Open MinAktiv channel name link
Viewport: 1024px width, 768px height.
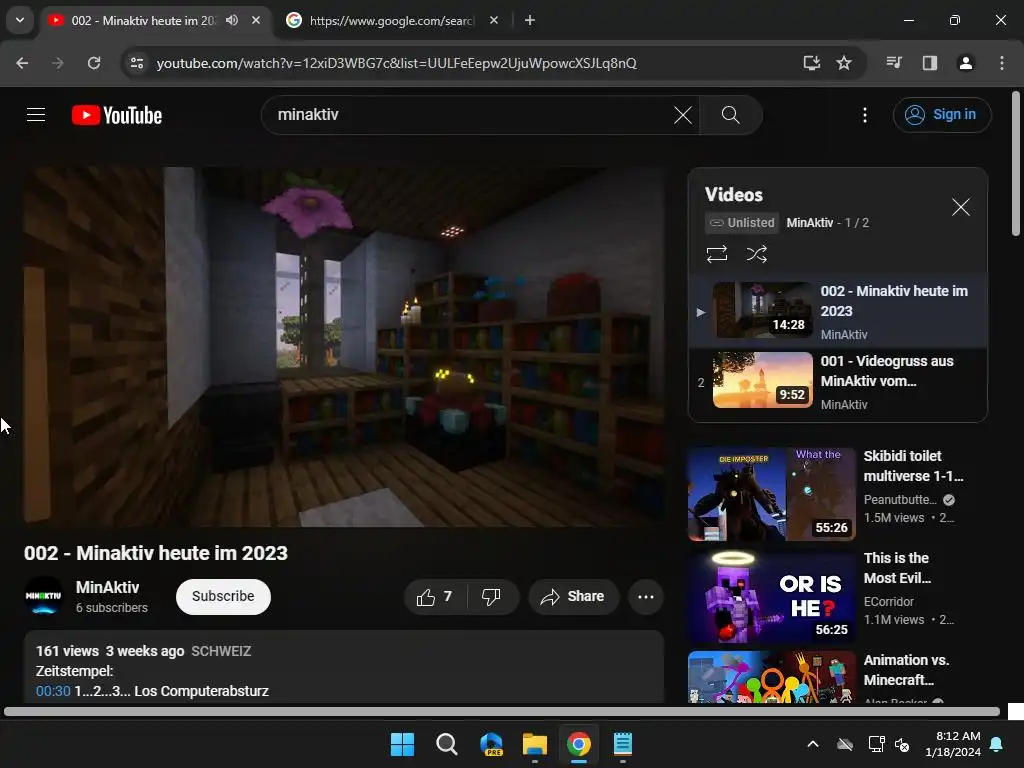pyautogui.click(x=107, y=588)
